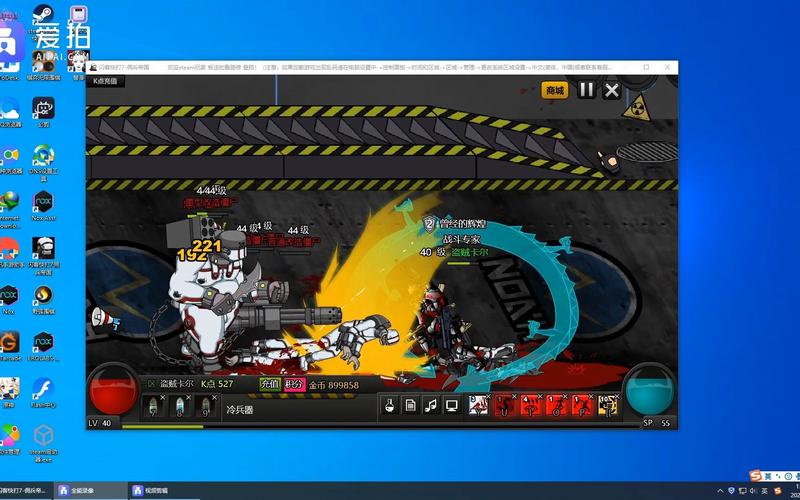
Task: Click the rank 2 shield badge
Action: 430,223
